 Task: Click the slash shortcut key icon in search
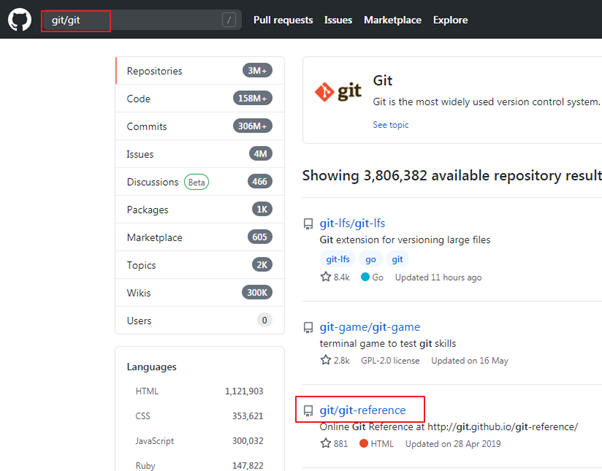pos(228,20)
